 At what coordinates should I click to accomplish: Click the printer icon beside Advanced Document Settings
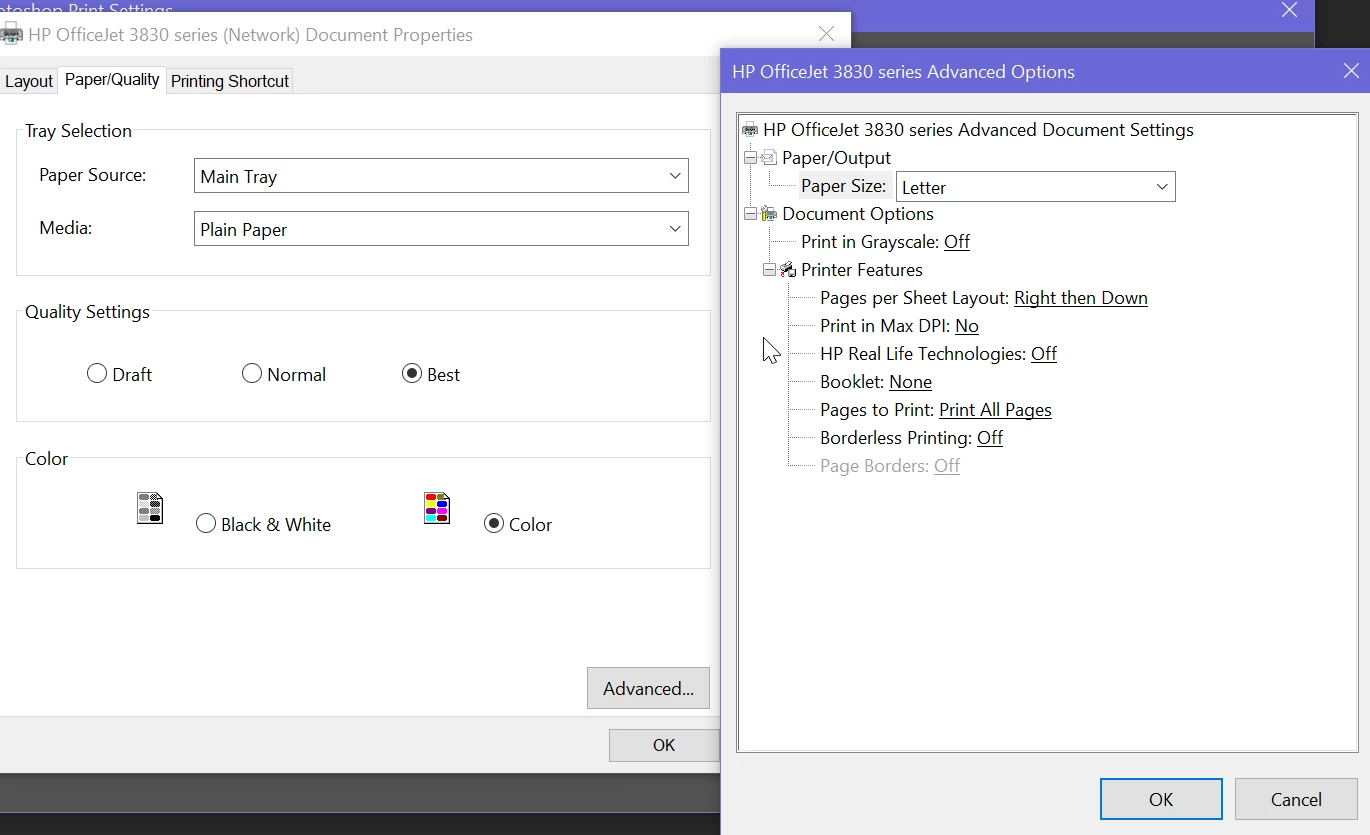click(x=750, y=130)
